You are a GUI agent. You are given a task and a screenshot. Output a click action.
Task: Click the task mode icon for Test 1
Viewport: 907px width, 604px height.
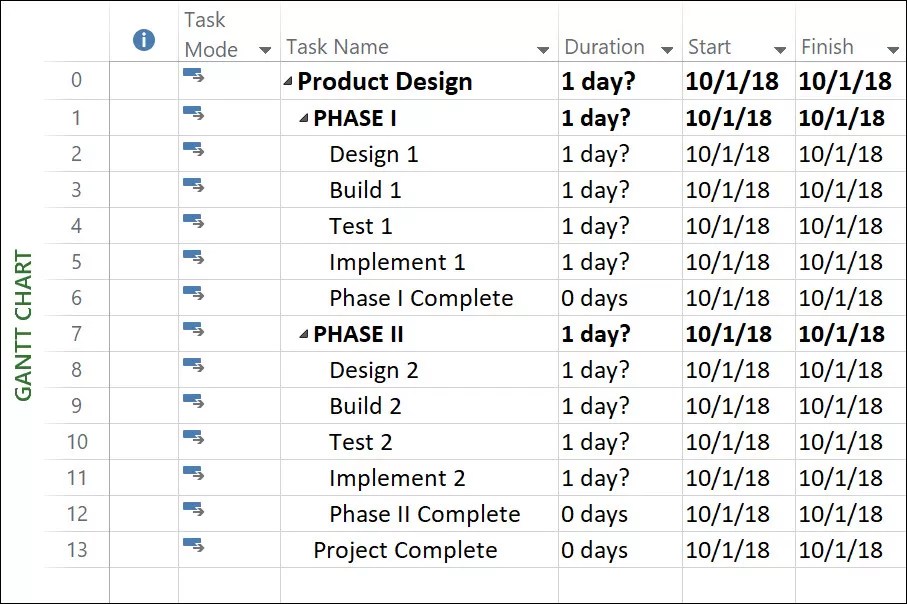[x=193, y=220]
